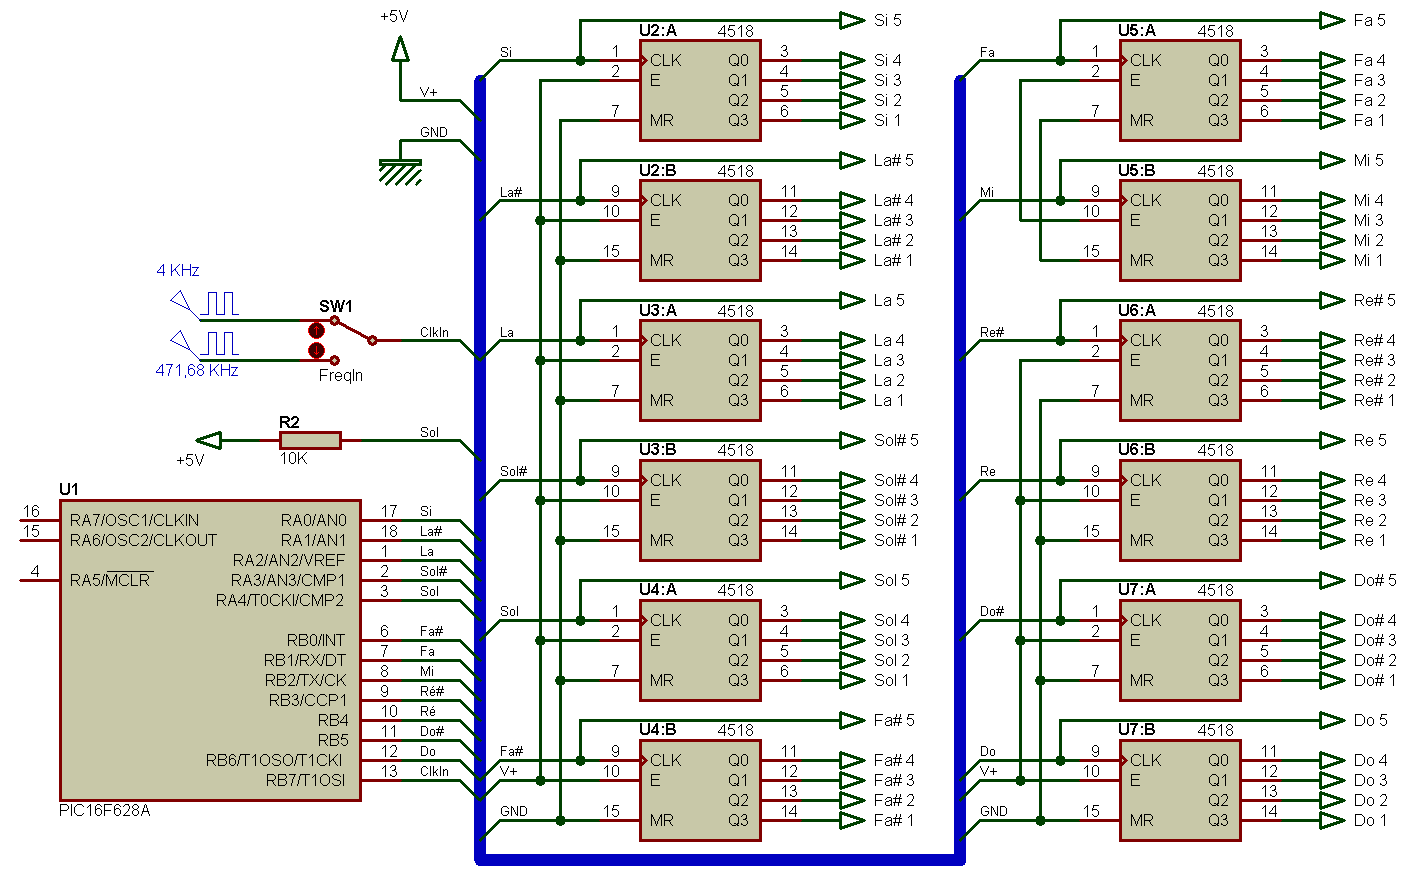Select the RB7/T1OSI pin label on U1
The image size is (1420, 880).
305,780
